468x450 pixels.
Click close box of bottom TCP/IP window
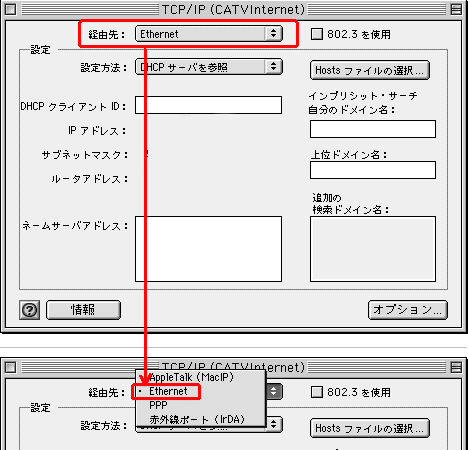click(x=11, y=367)
